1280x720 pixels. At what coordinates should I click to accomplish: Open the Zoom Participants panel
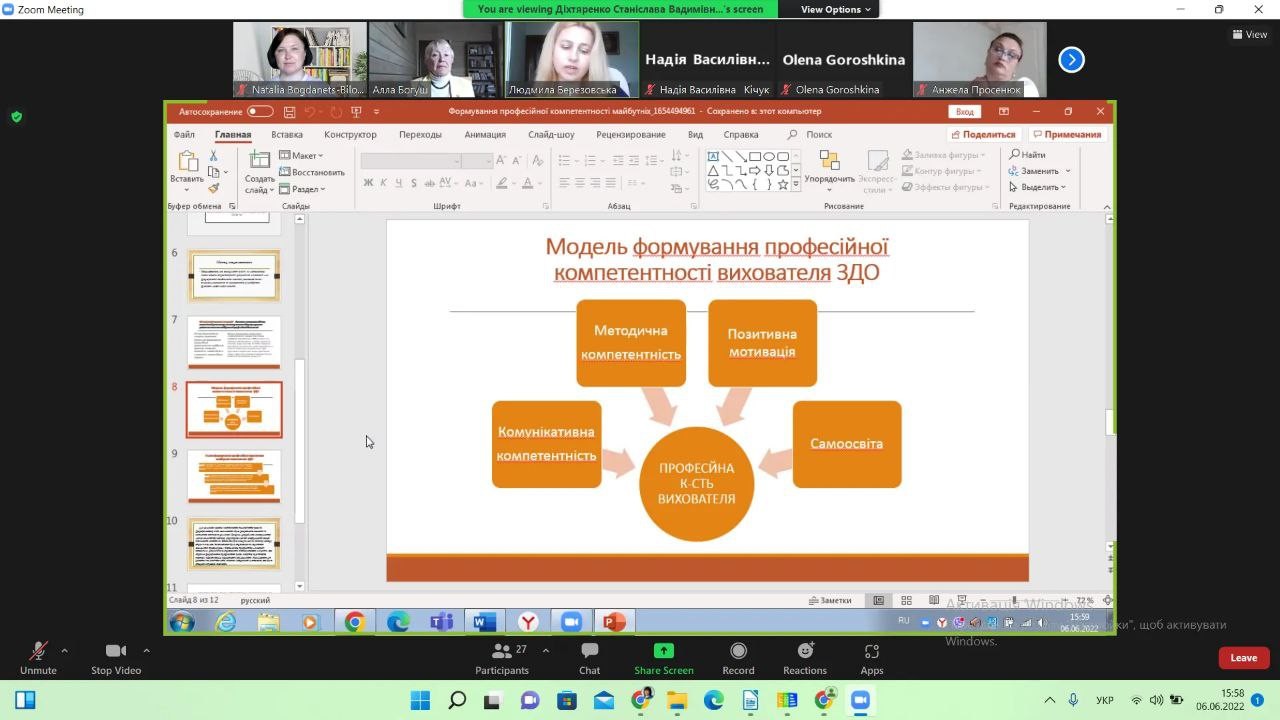(x=502, y=657)
